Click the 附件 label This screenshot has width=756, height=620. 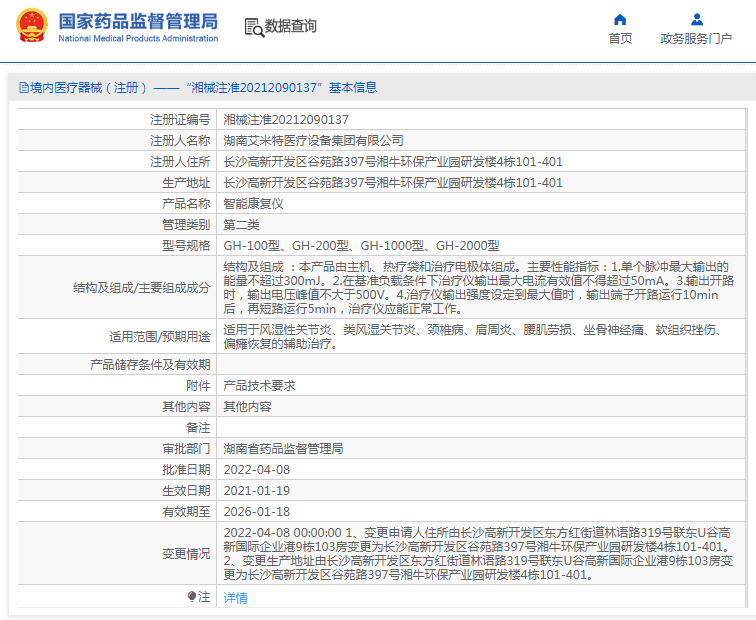point(198,386)
